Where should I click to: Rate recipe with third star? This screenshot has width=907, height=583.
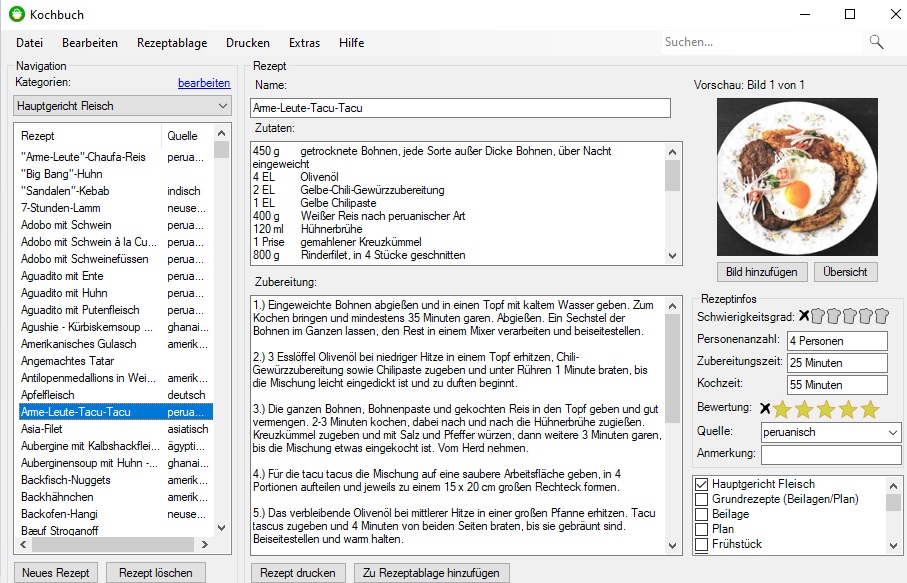tap(826, 409)
